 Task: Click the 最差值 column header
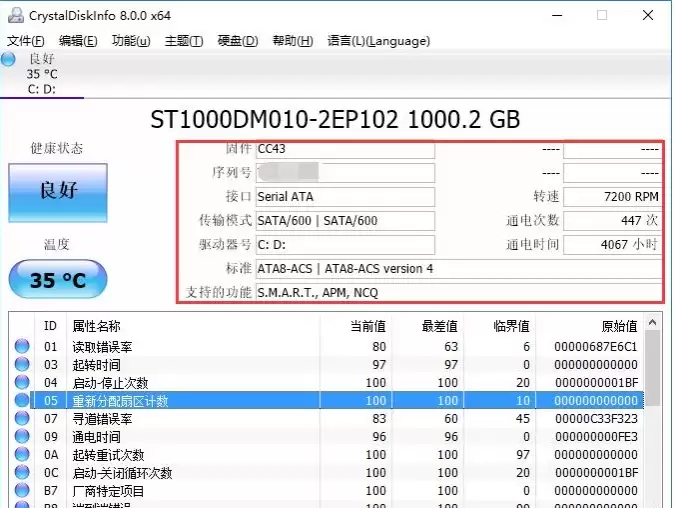click(427, 326)
